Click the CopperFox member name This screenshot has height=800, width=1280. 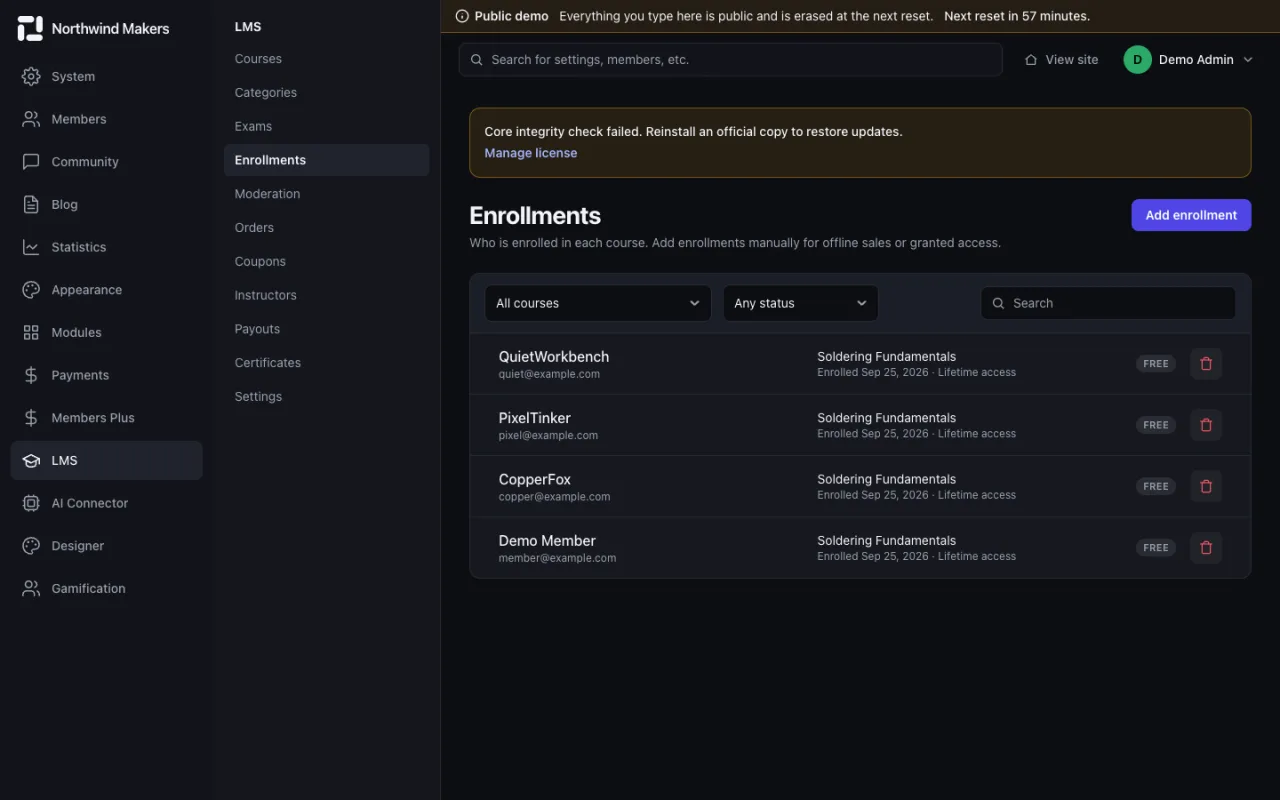coord(535,480)
